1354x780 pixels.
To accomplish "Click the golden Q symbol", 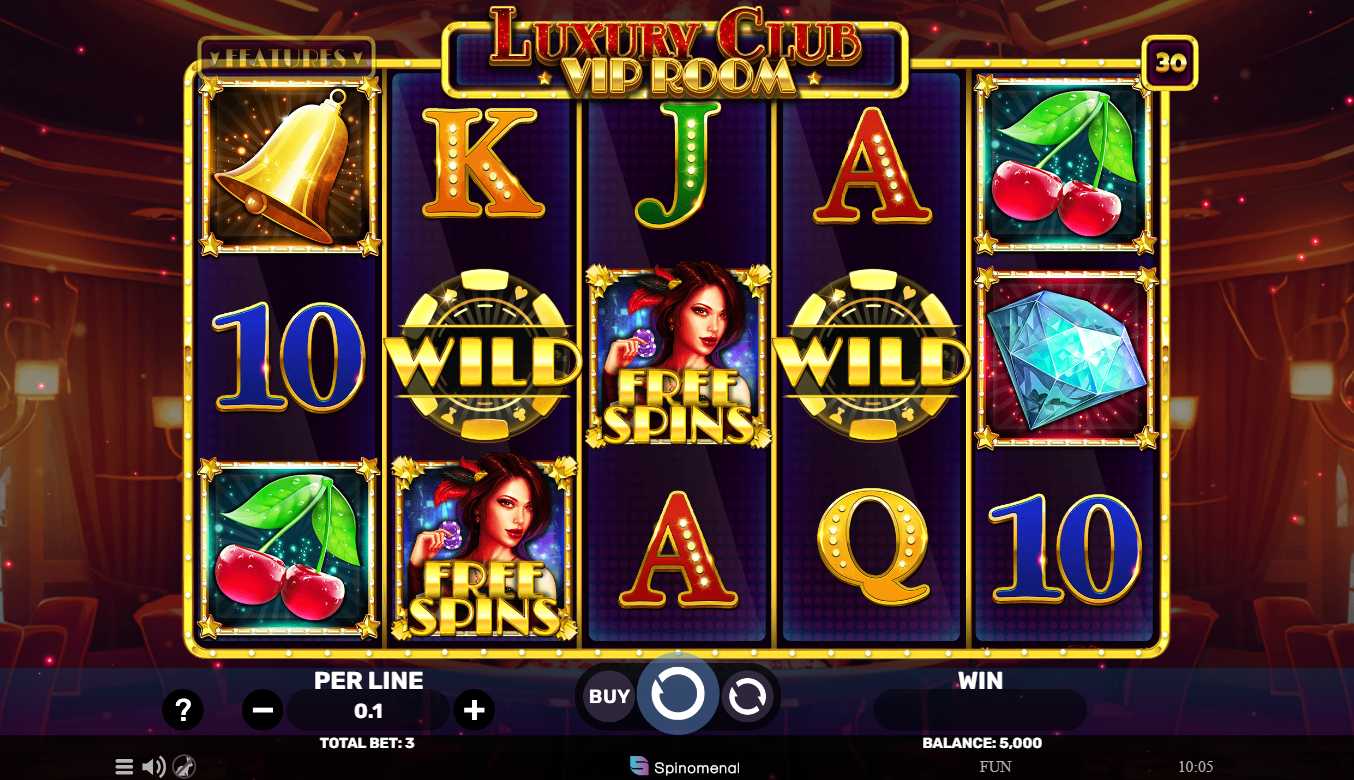I will click(x=872, y=547).
